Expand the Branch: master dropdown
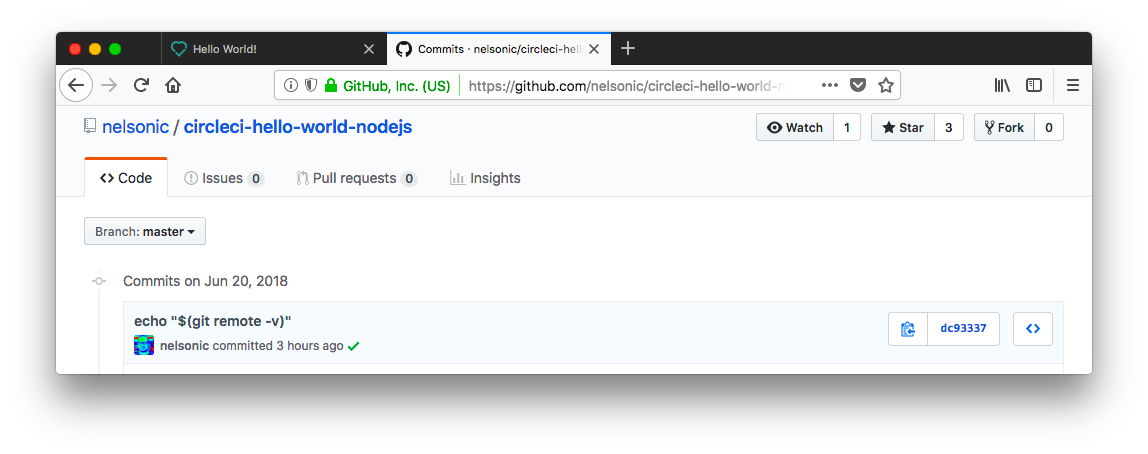Screen dimensions: 1148x454 point(145,231)
